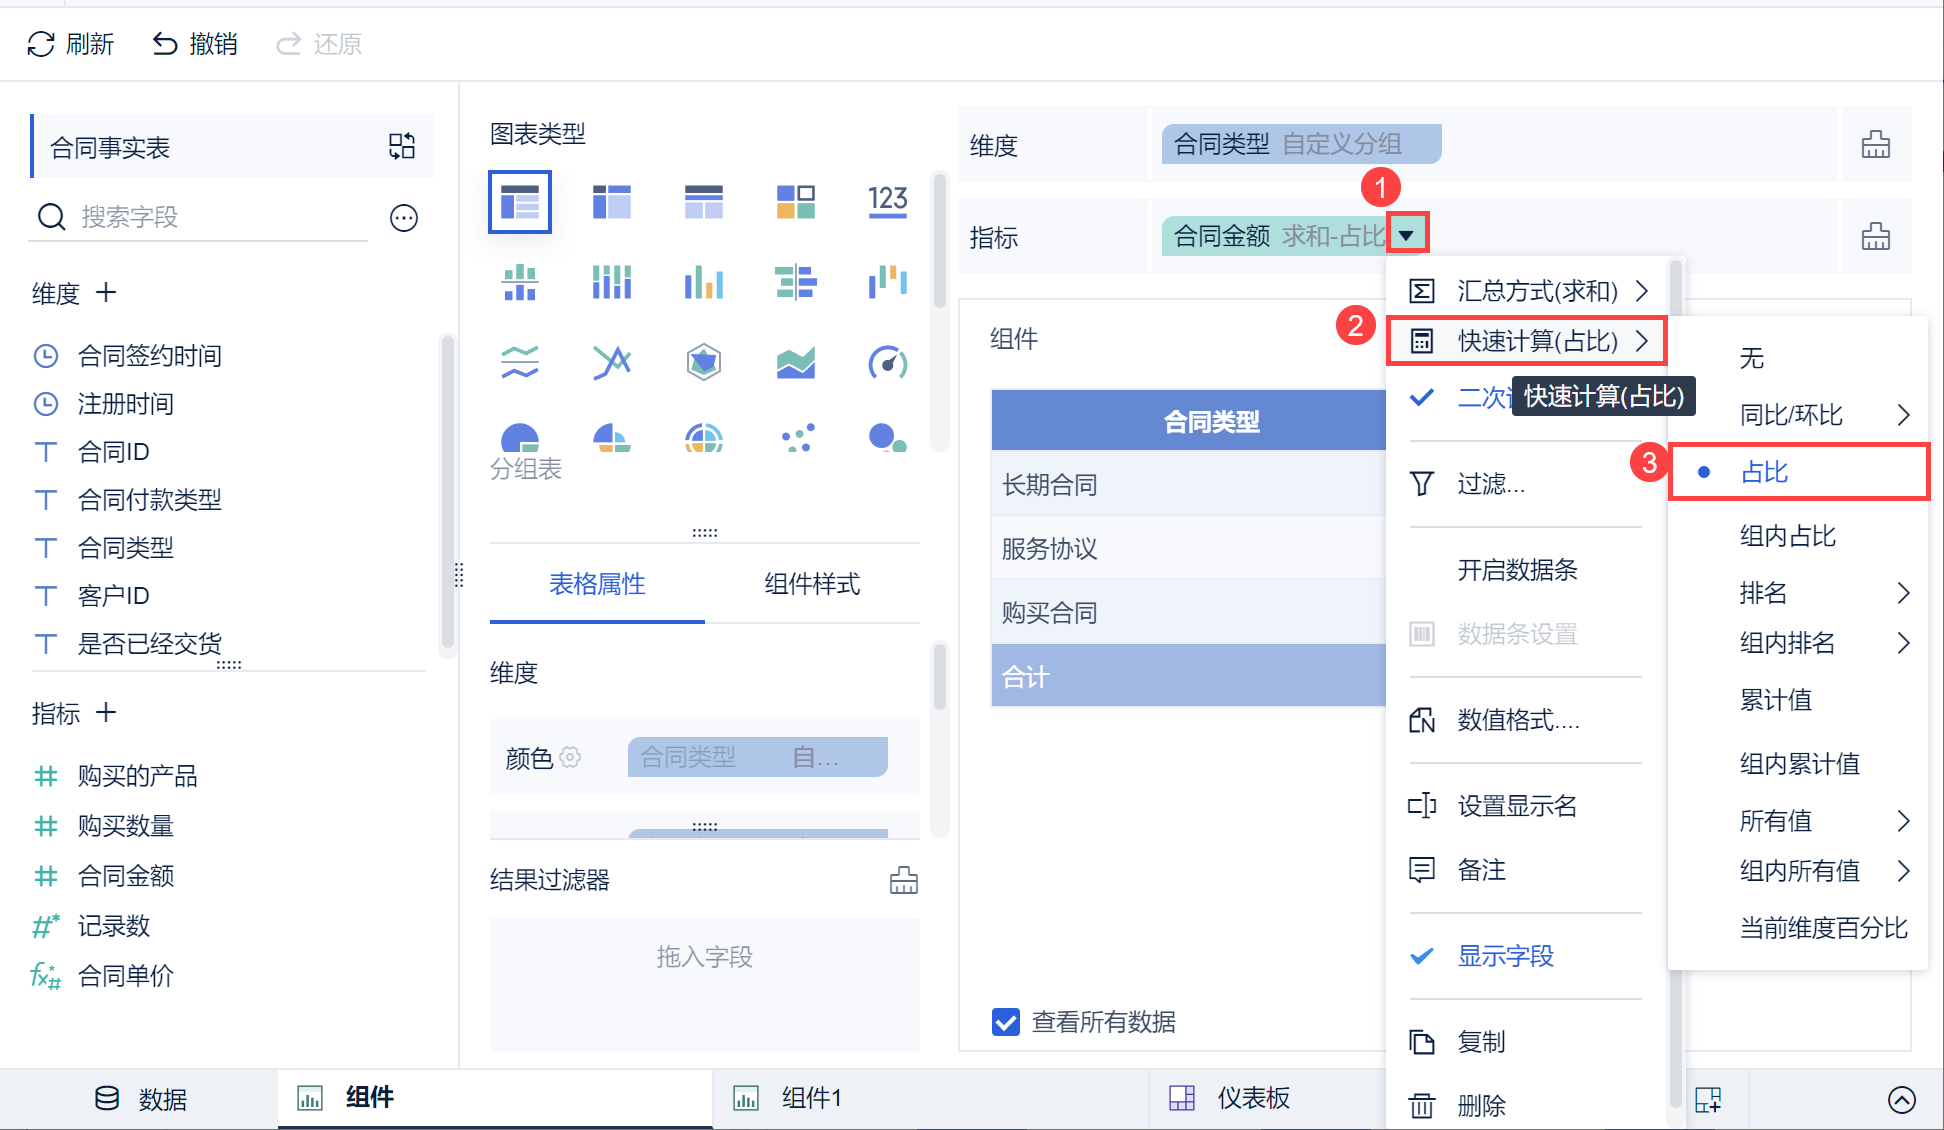This screenshot has width=1944, height=1130.
Task: Toggle the 查看所有数据 checkbox
Action: point(1005,1021)
